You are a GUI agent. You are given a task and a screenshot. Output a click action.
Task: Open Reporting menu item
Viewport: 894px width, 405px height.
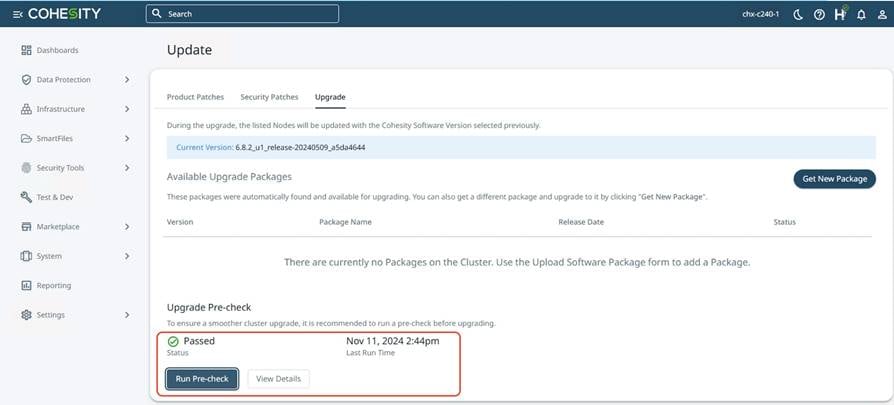54,285
